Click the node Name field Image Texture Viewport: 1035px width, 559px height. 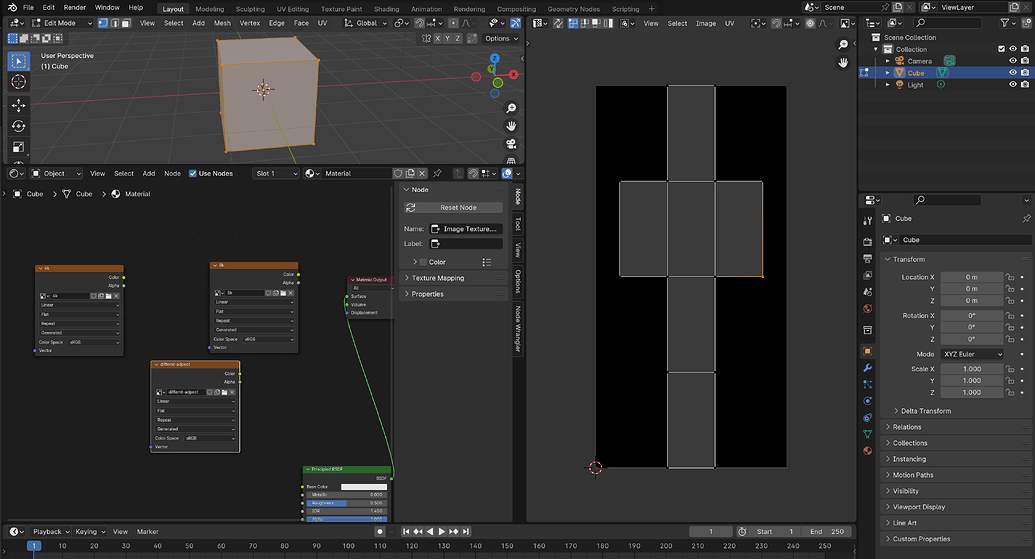point(466,229)
